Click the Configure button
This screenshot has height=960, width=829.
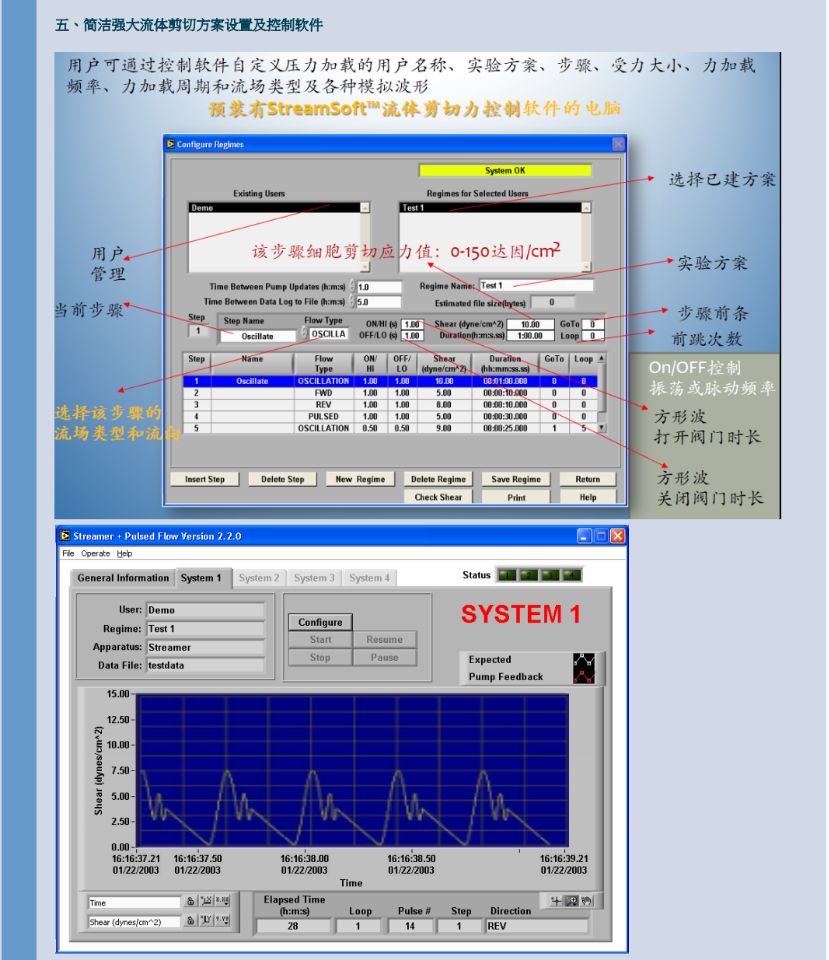320,622
